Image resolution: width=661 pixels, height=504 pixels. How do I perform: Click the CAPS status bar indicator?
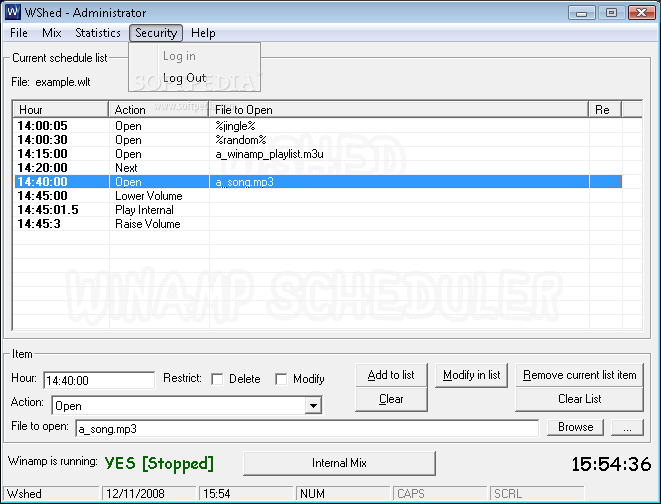[x=440, y=493]
